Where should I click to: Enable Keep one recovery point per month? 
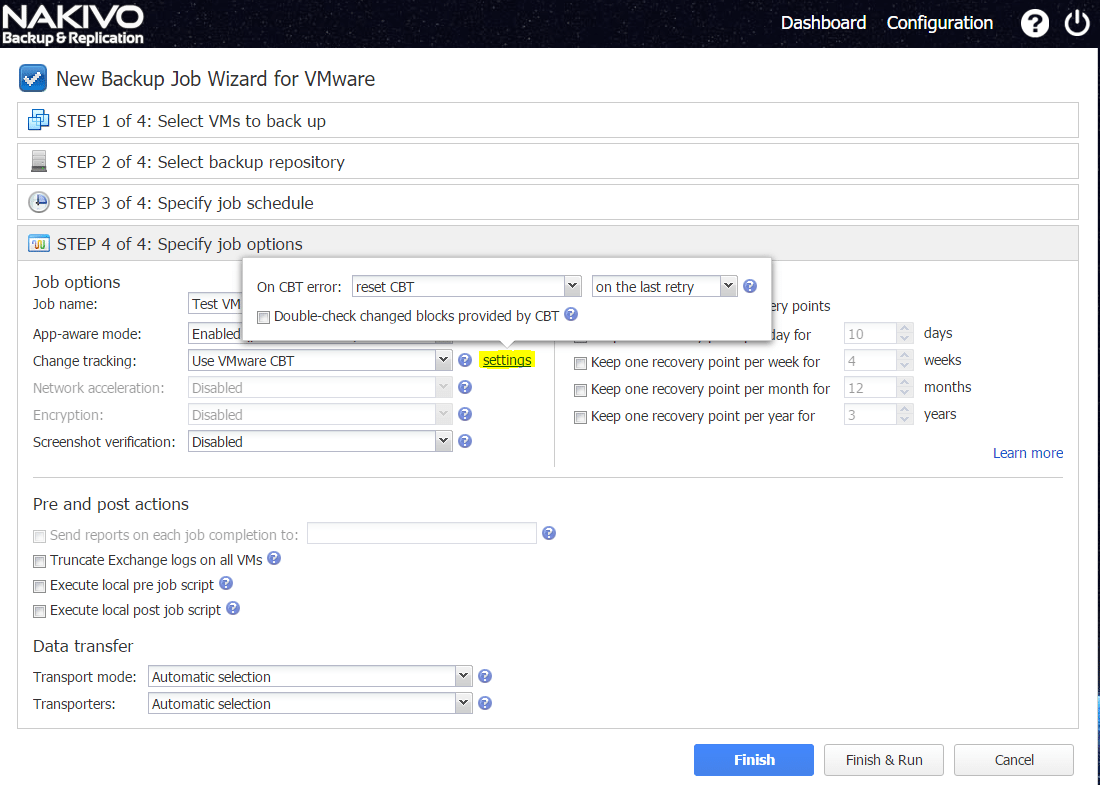(580, 391)
